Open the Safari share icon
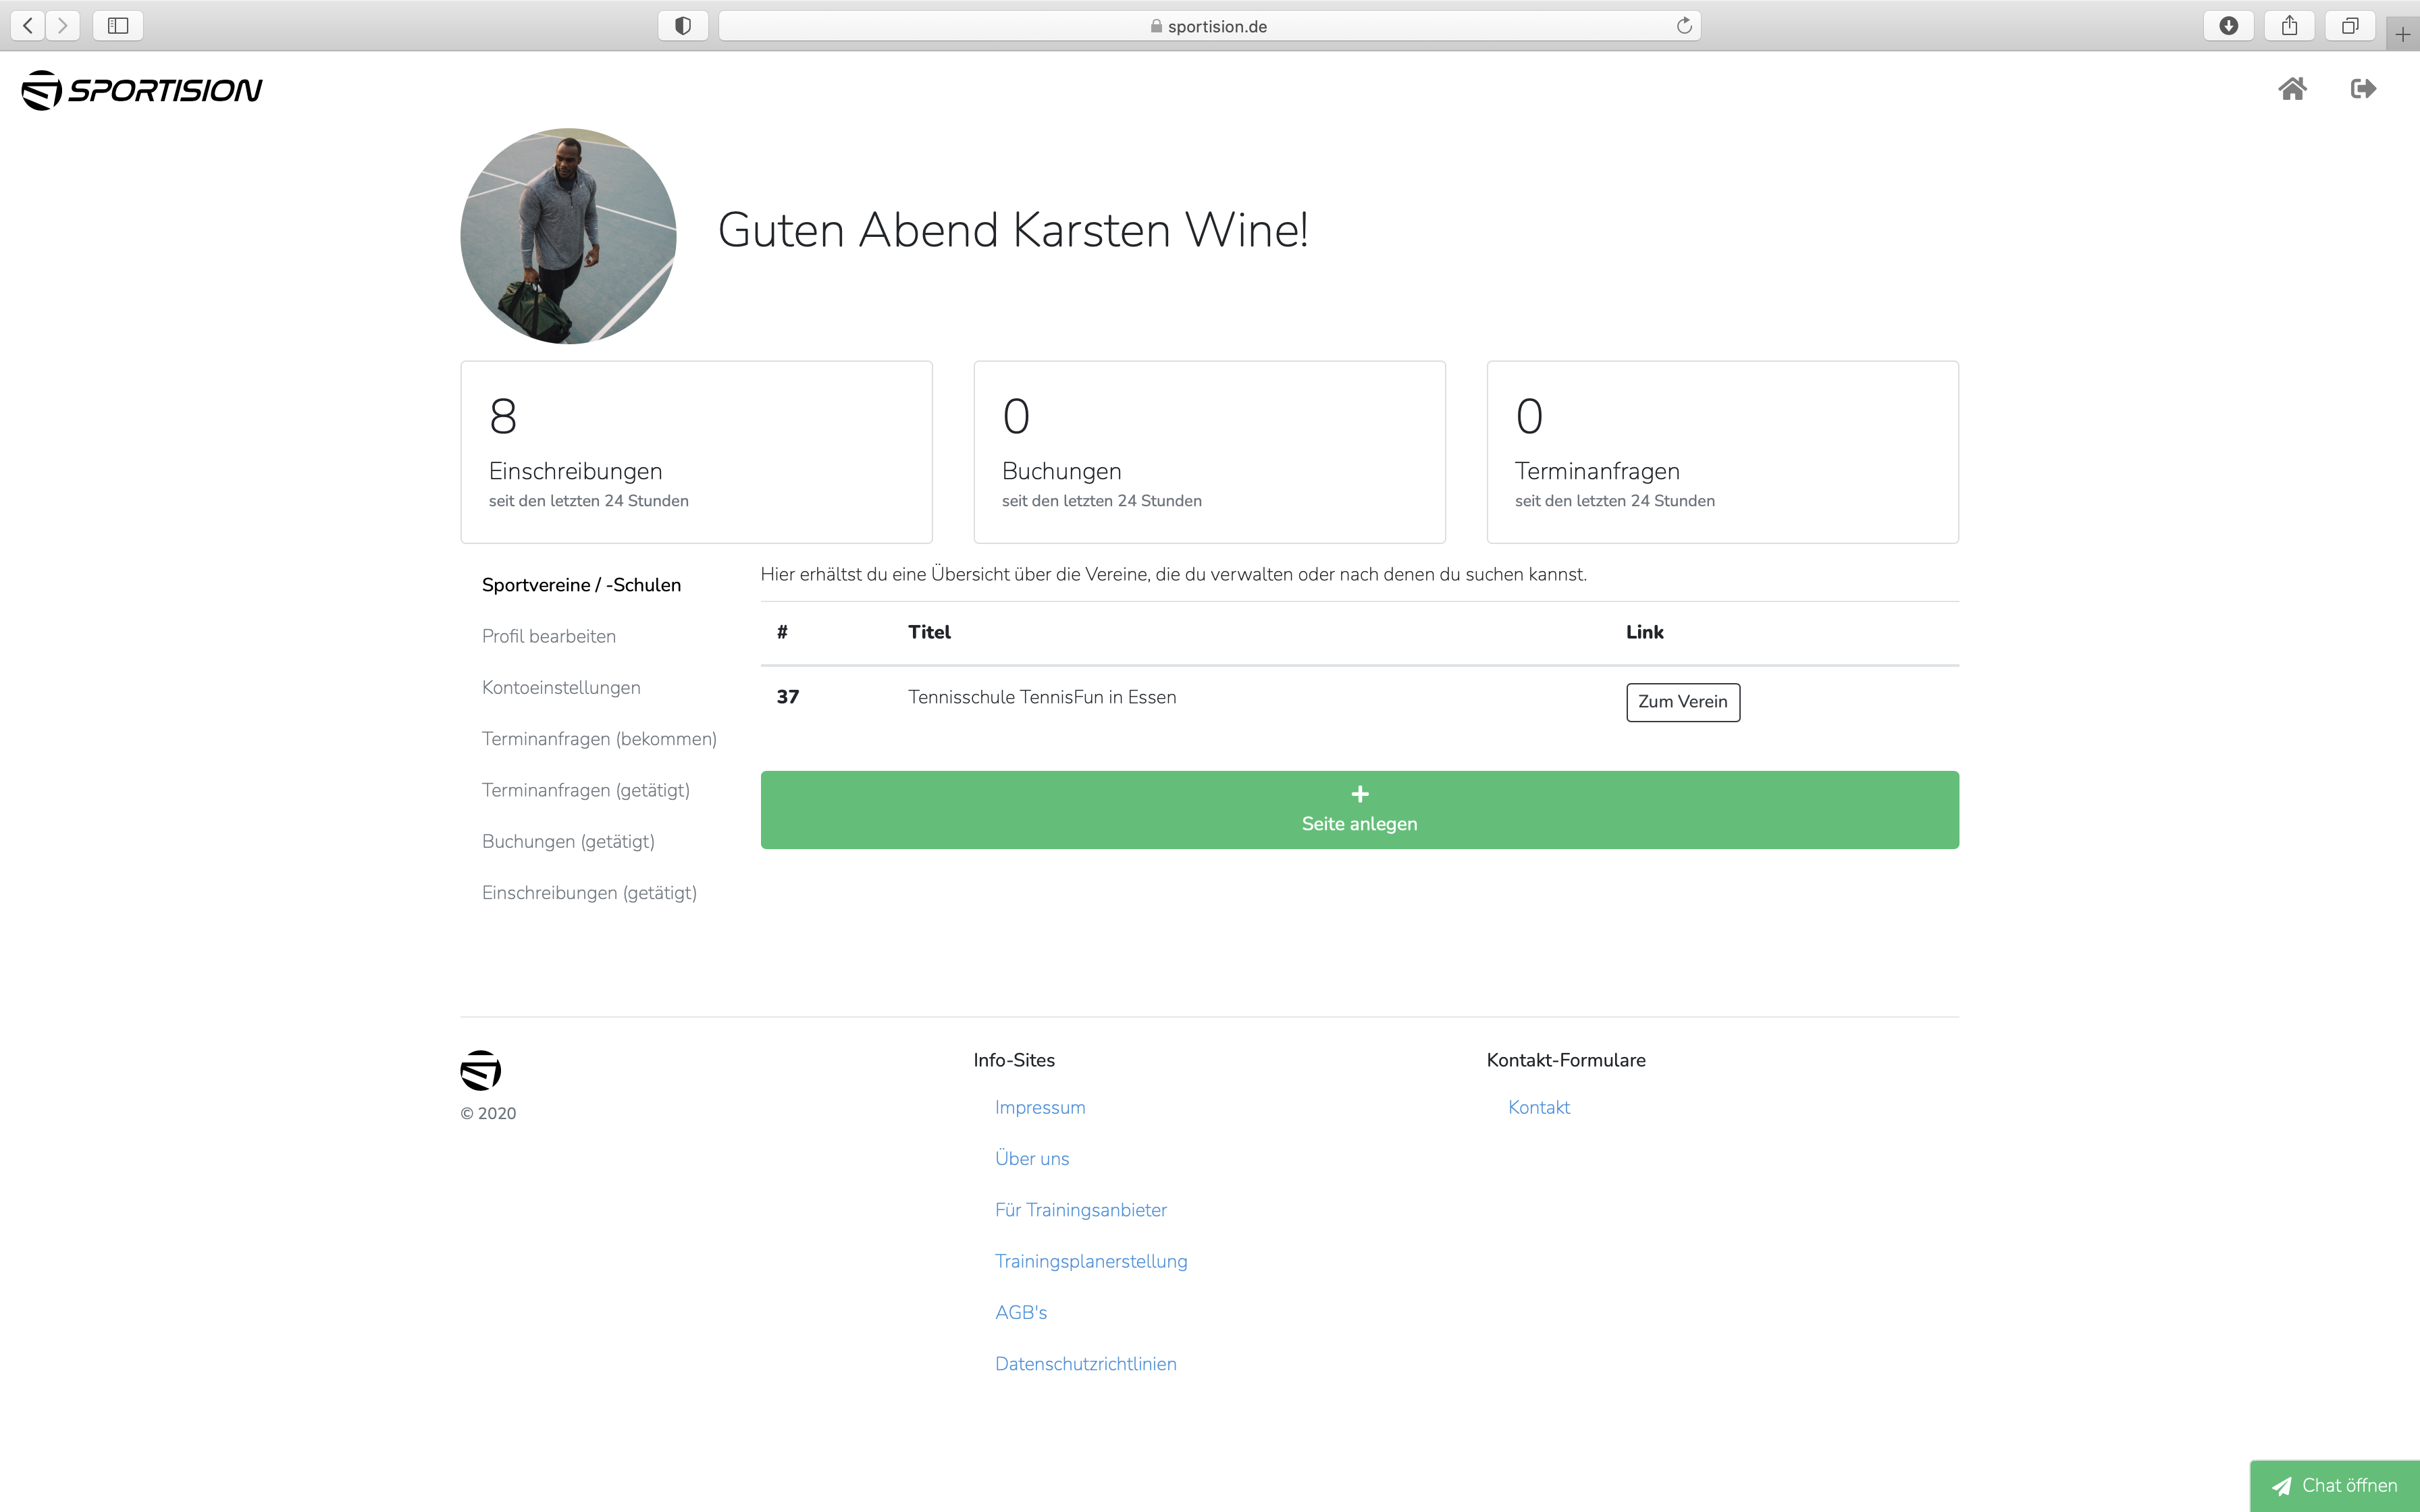This screenshot has width=2420, height=1512. coord(2289,26)
